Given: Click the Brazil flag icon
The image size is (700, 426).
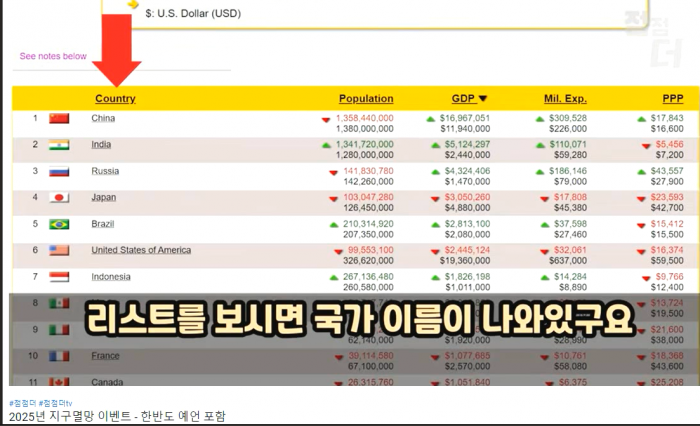Looking at the screenshot, I should pos(58,224).
